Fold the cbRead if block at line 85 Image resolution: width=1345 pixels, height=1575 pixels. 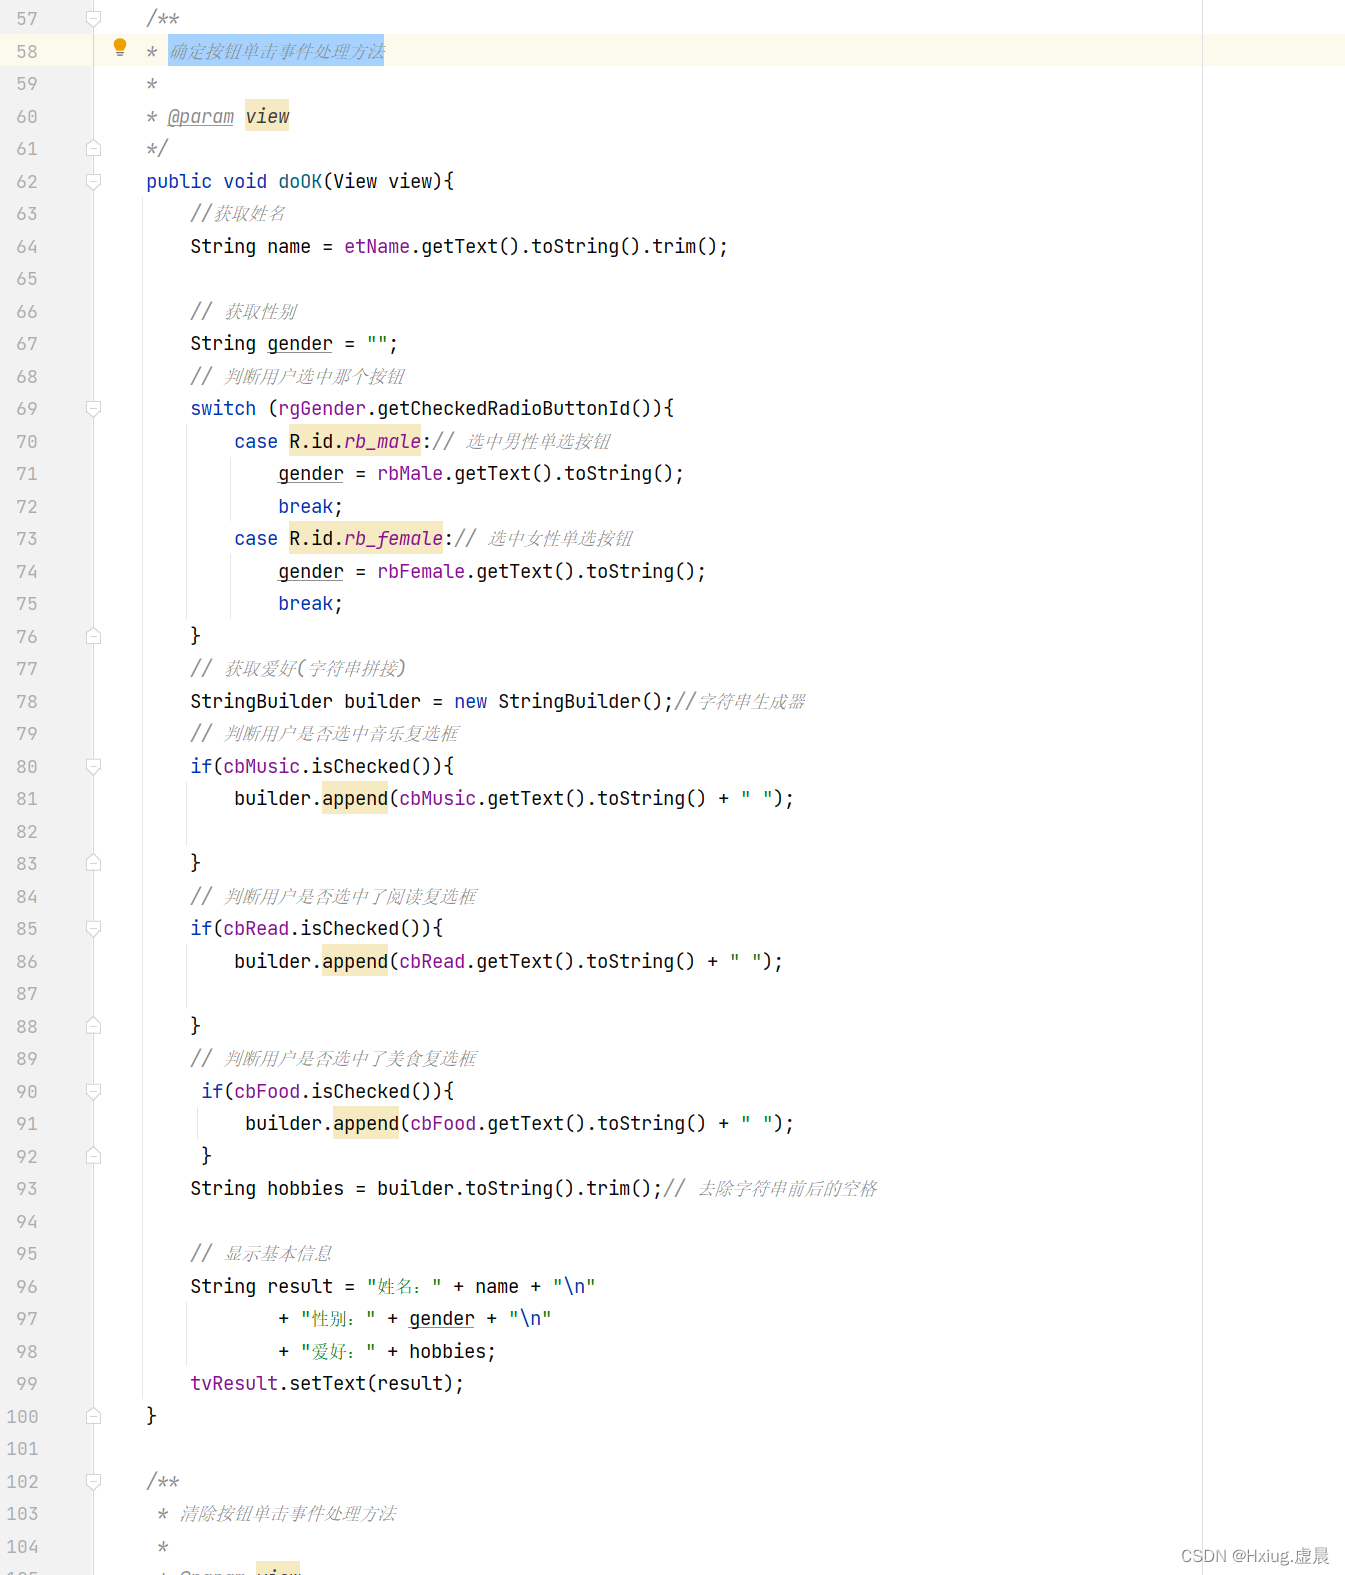click(93, 928)
